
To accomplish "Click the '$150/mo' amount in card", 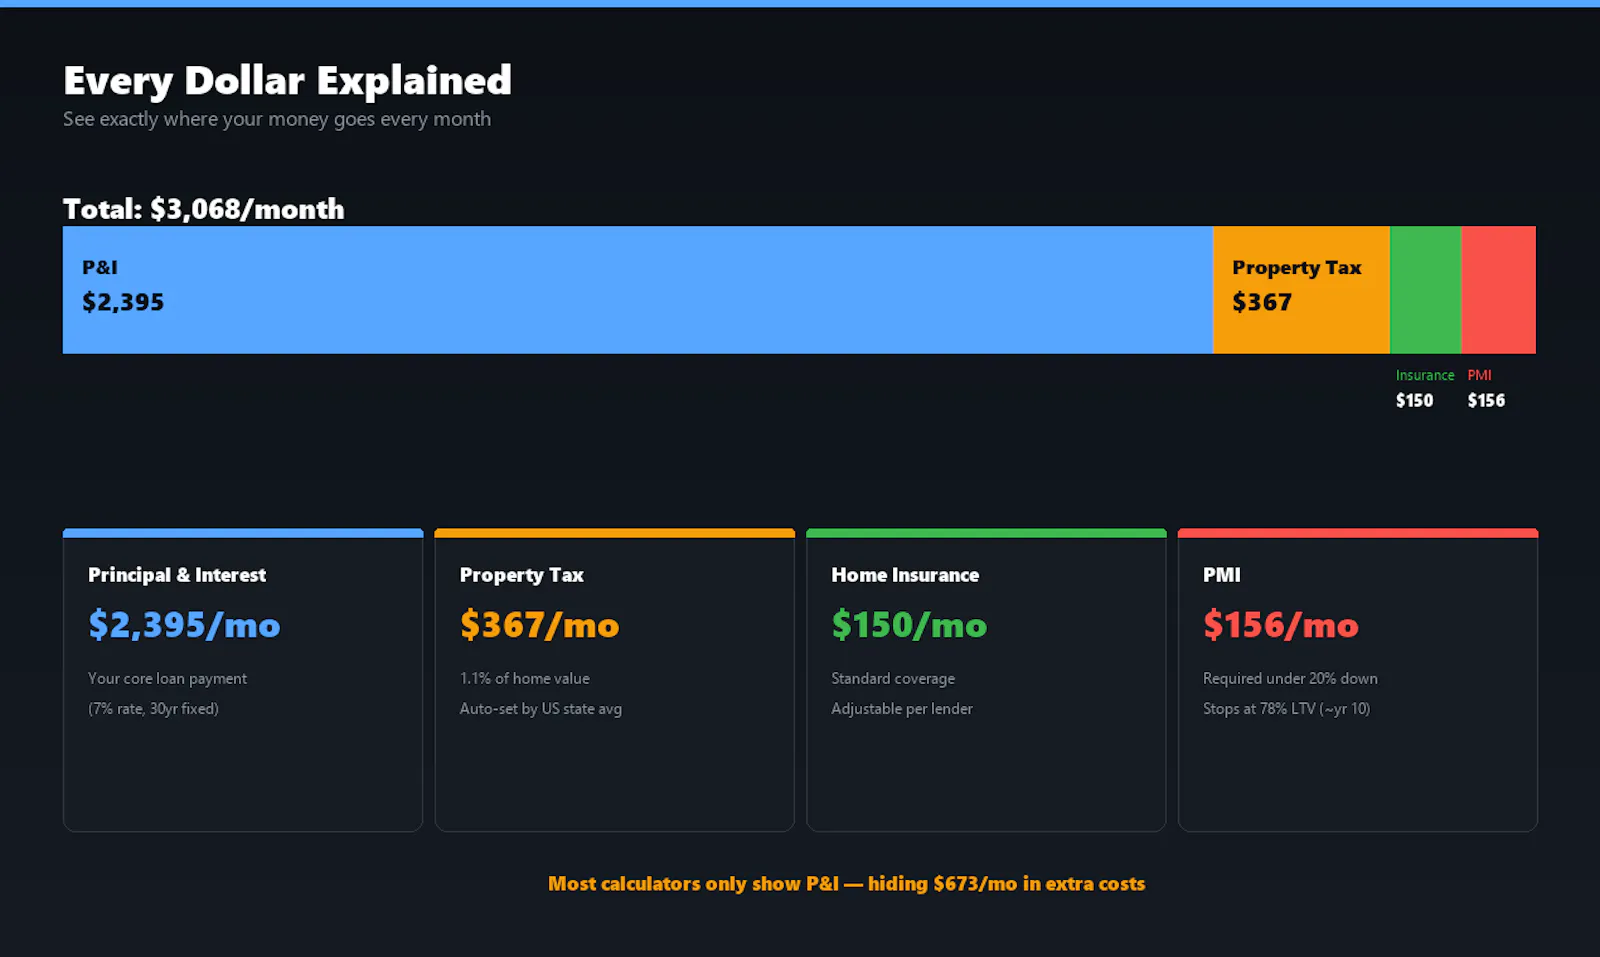I will [x=909, y=625].
